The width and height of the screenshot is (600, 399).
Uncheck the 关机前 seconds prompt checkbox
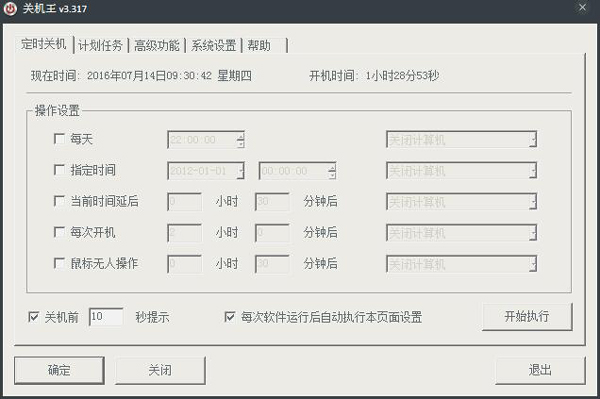34,317
